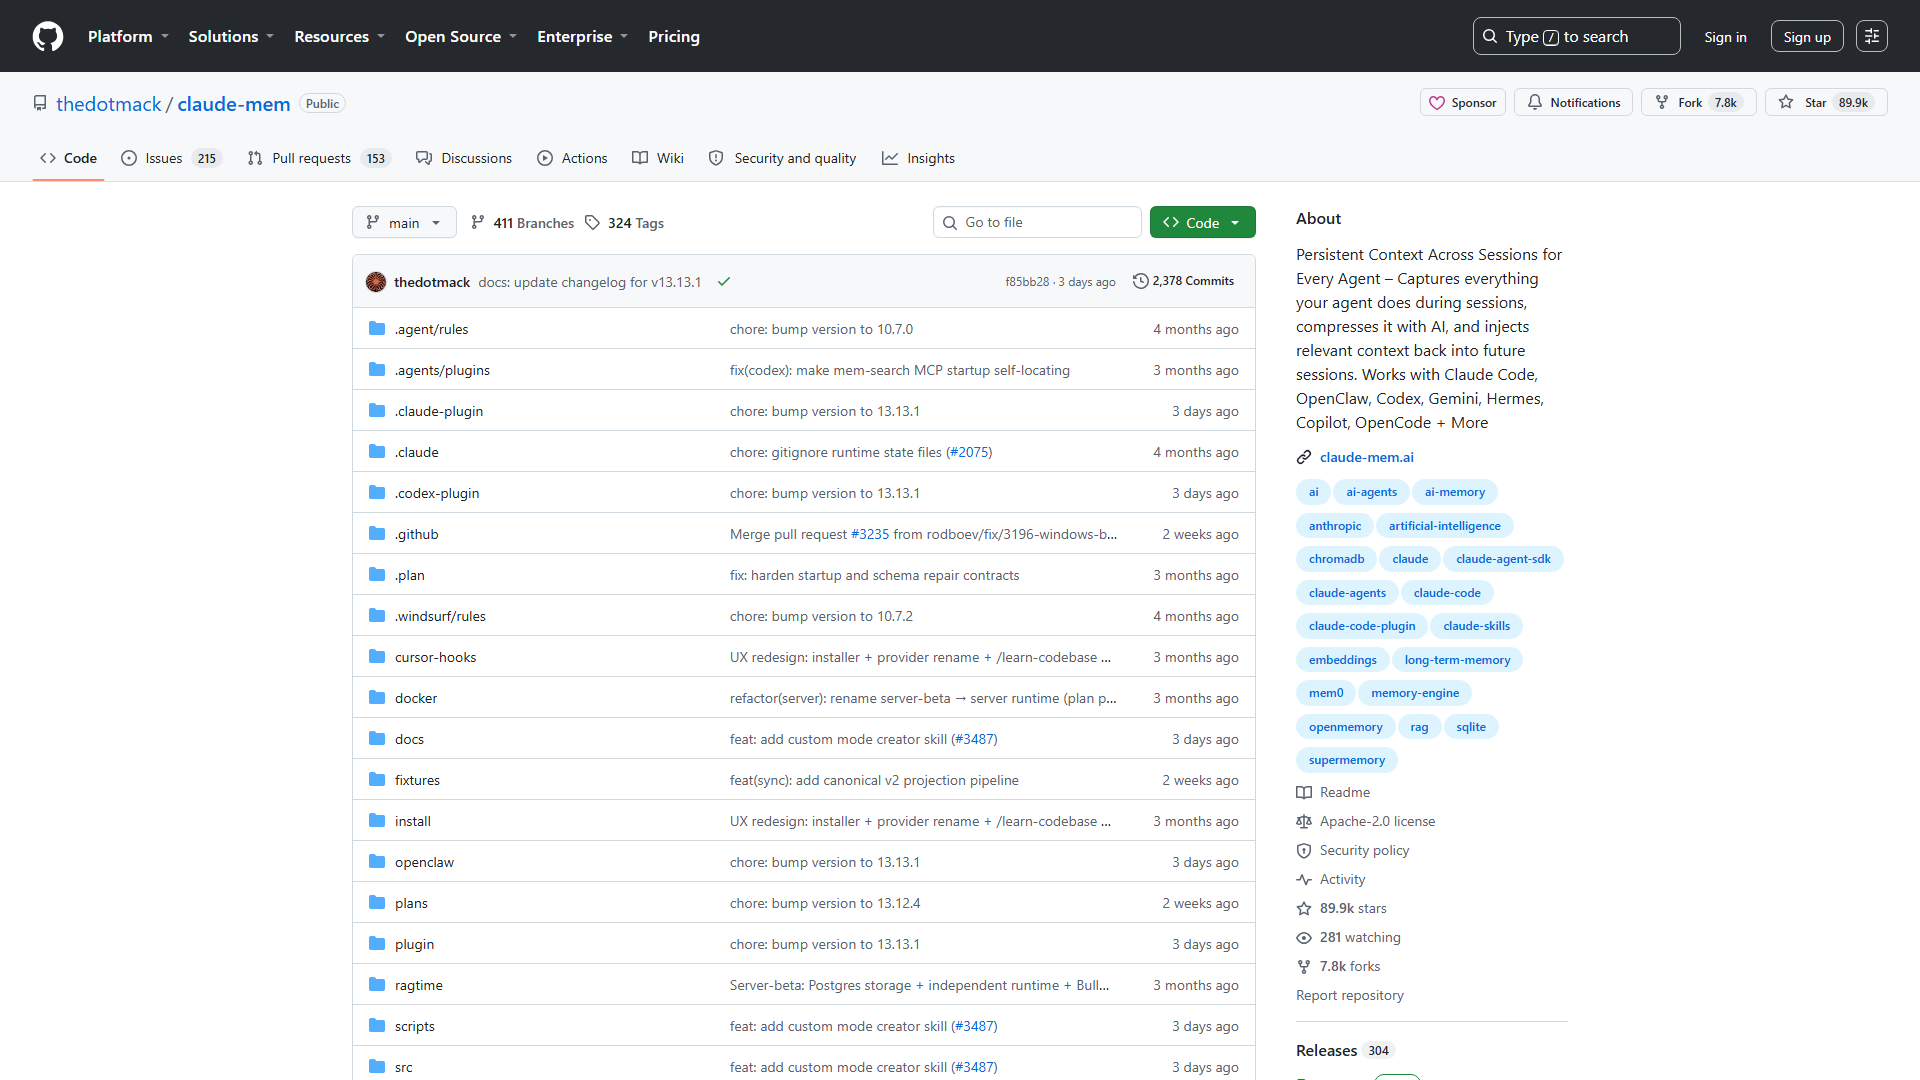This screenshot has height=1080, width=1920.
Task: Click the .agent/rules folder icon
Action: click(x=377, y=329)
